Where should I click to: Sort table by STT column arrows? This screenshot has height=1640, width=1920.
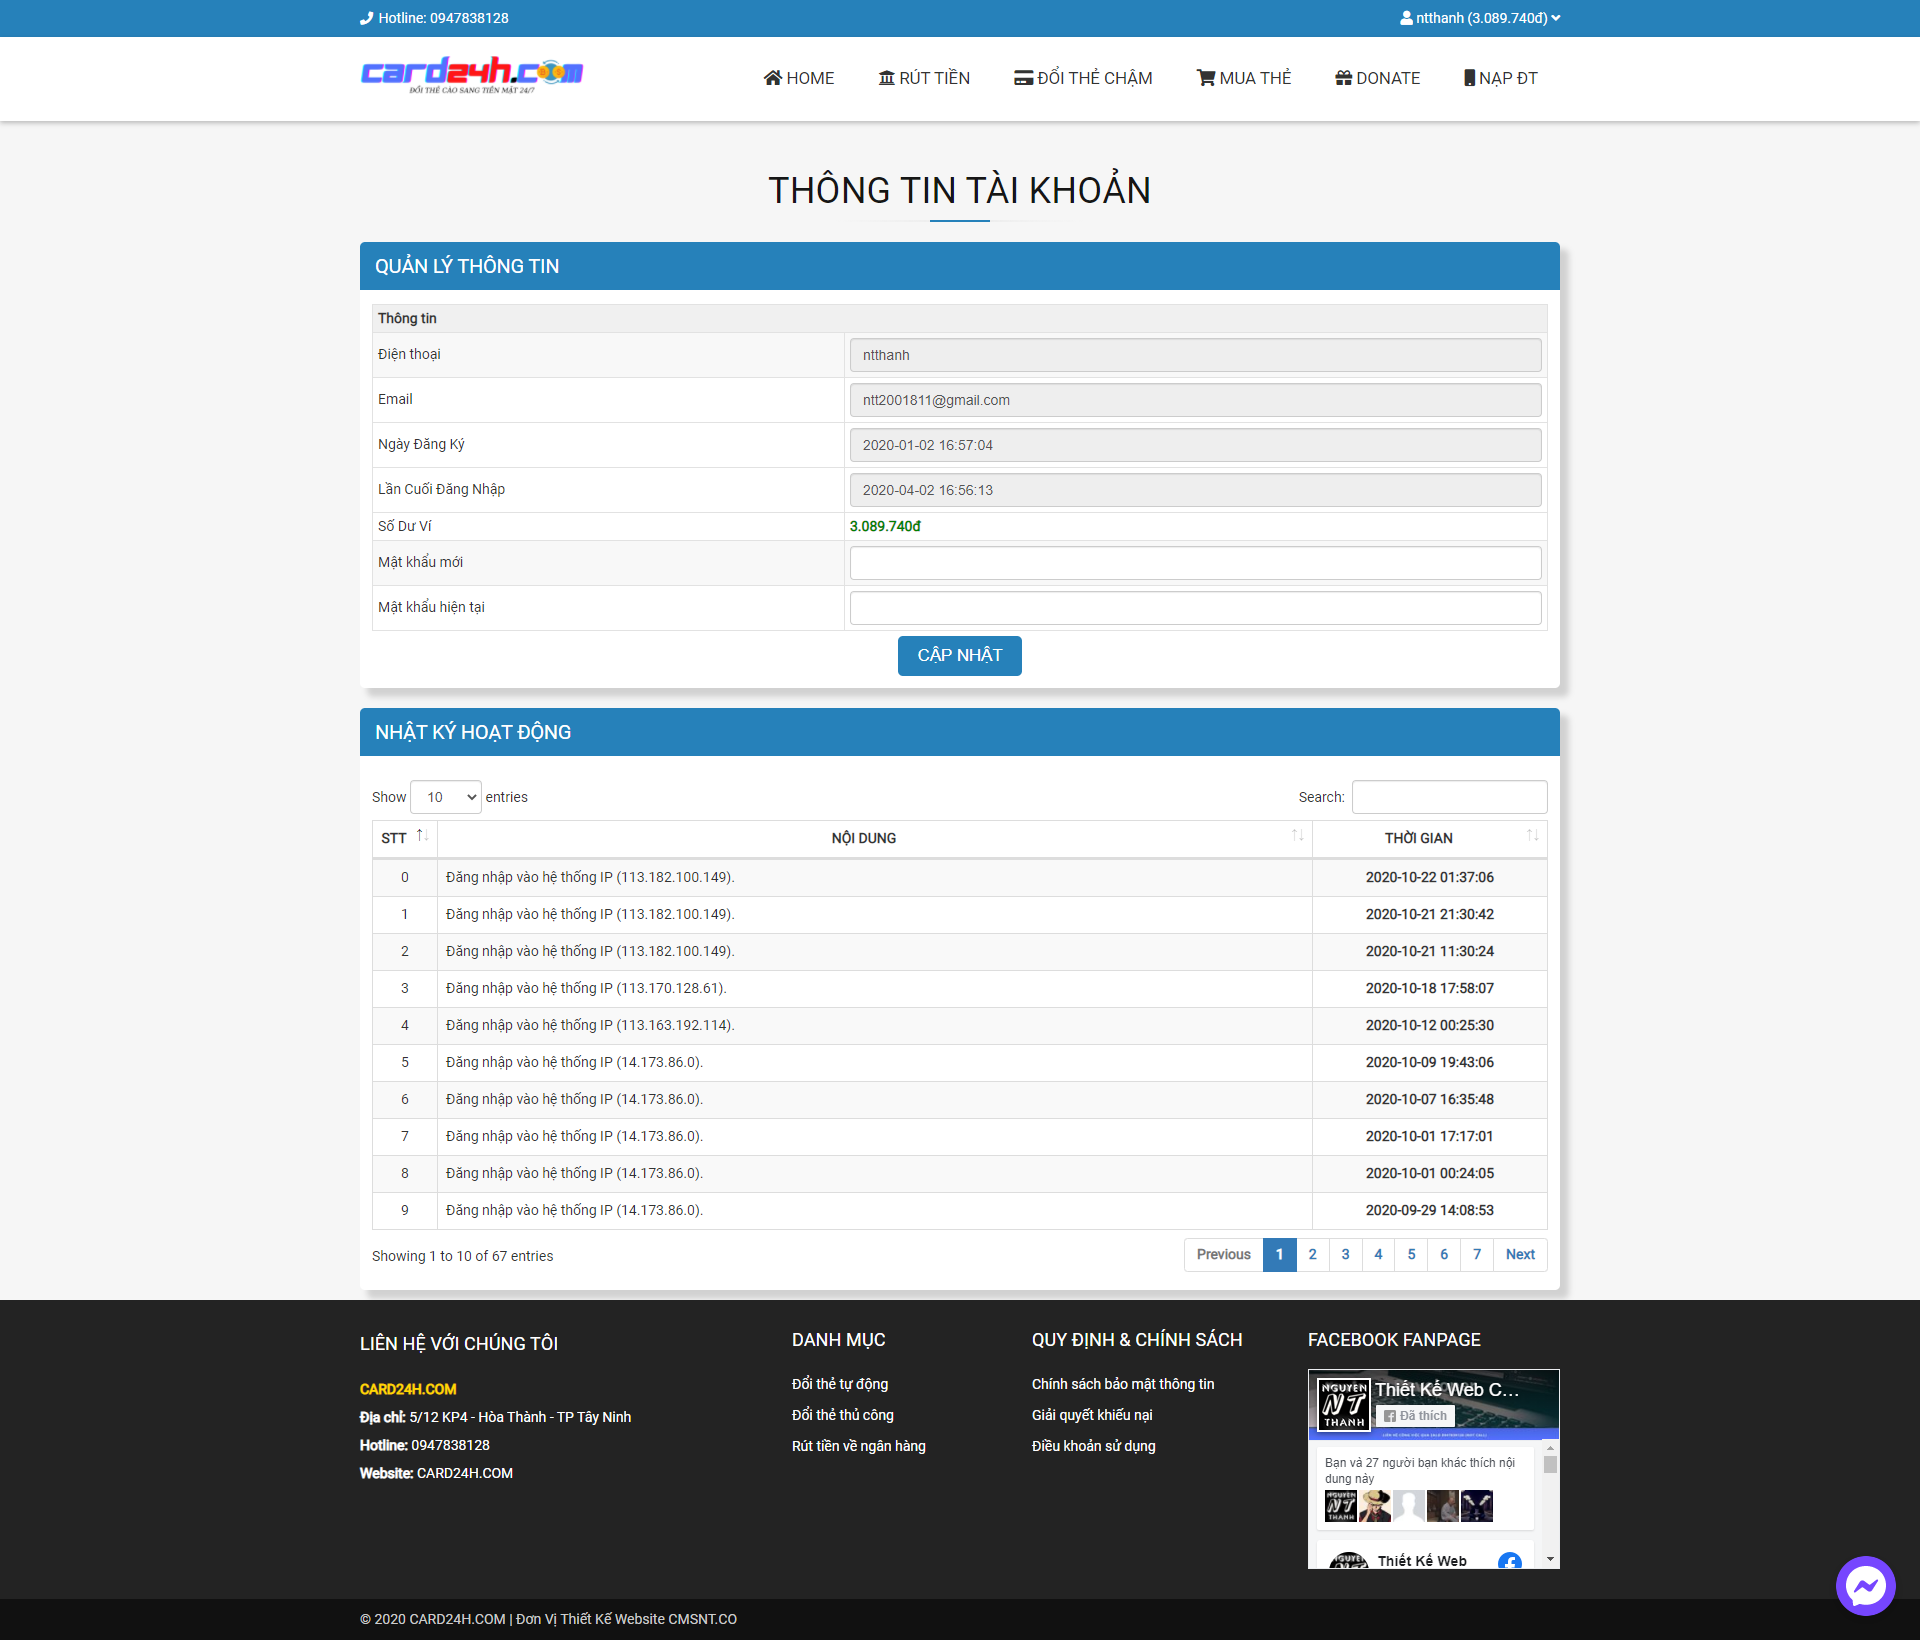click(422, 836)
